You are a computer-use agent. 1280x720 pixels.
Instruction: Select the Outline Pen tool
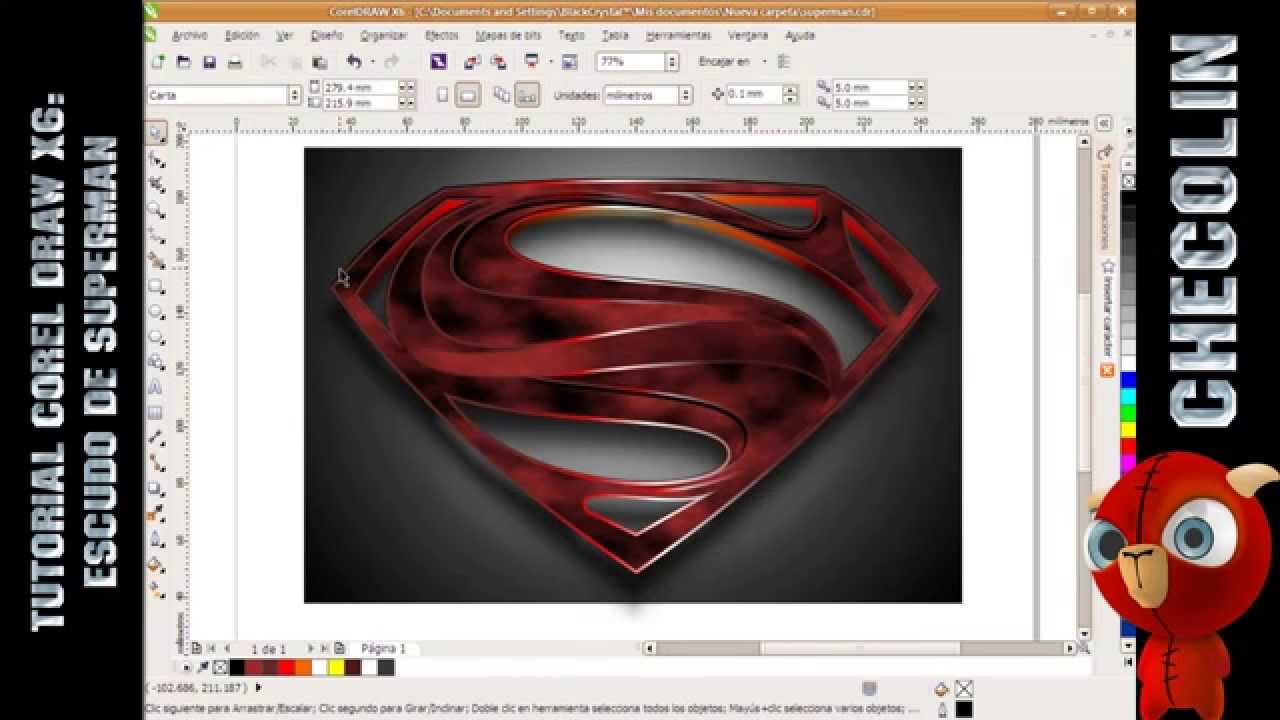[x=157, y=539]
